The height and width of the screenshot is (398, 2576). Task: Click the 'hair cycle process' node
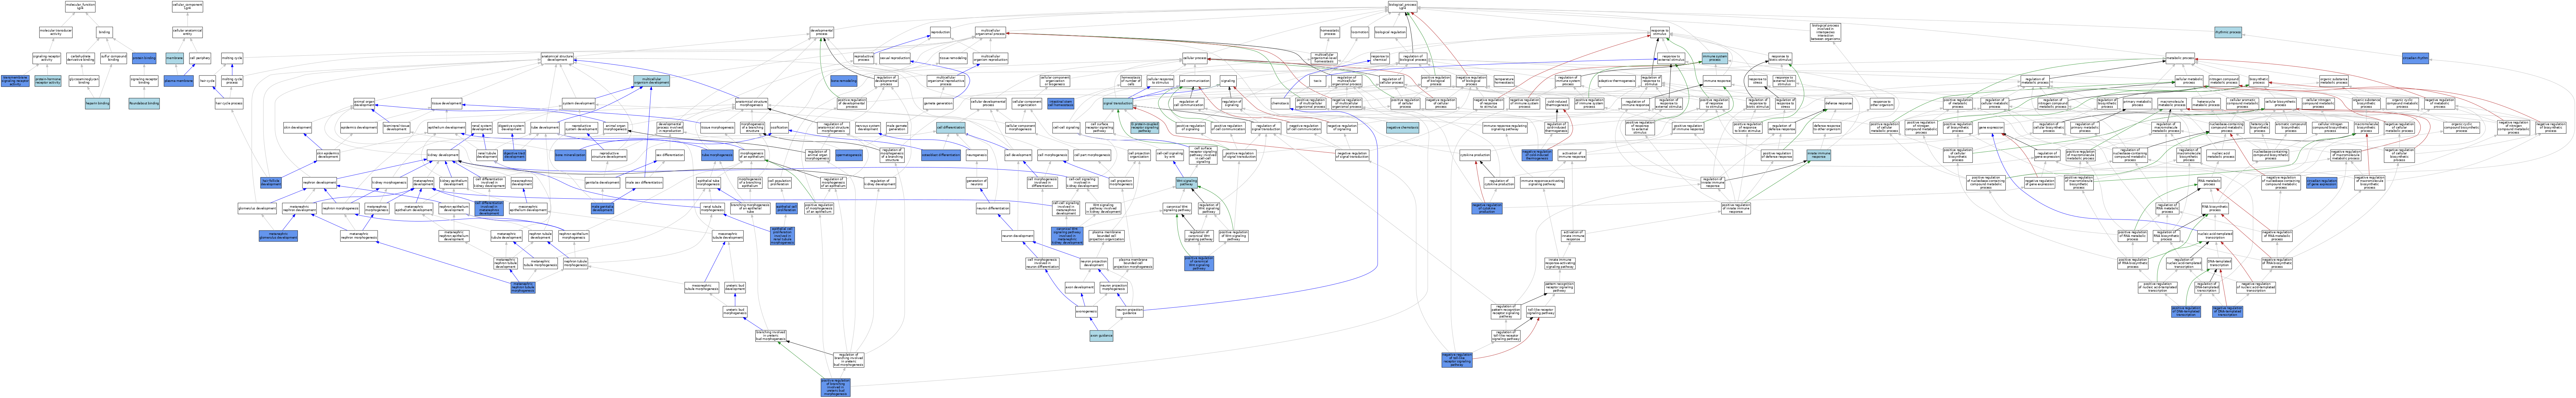tap(229, 103)
